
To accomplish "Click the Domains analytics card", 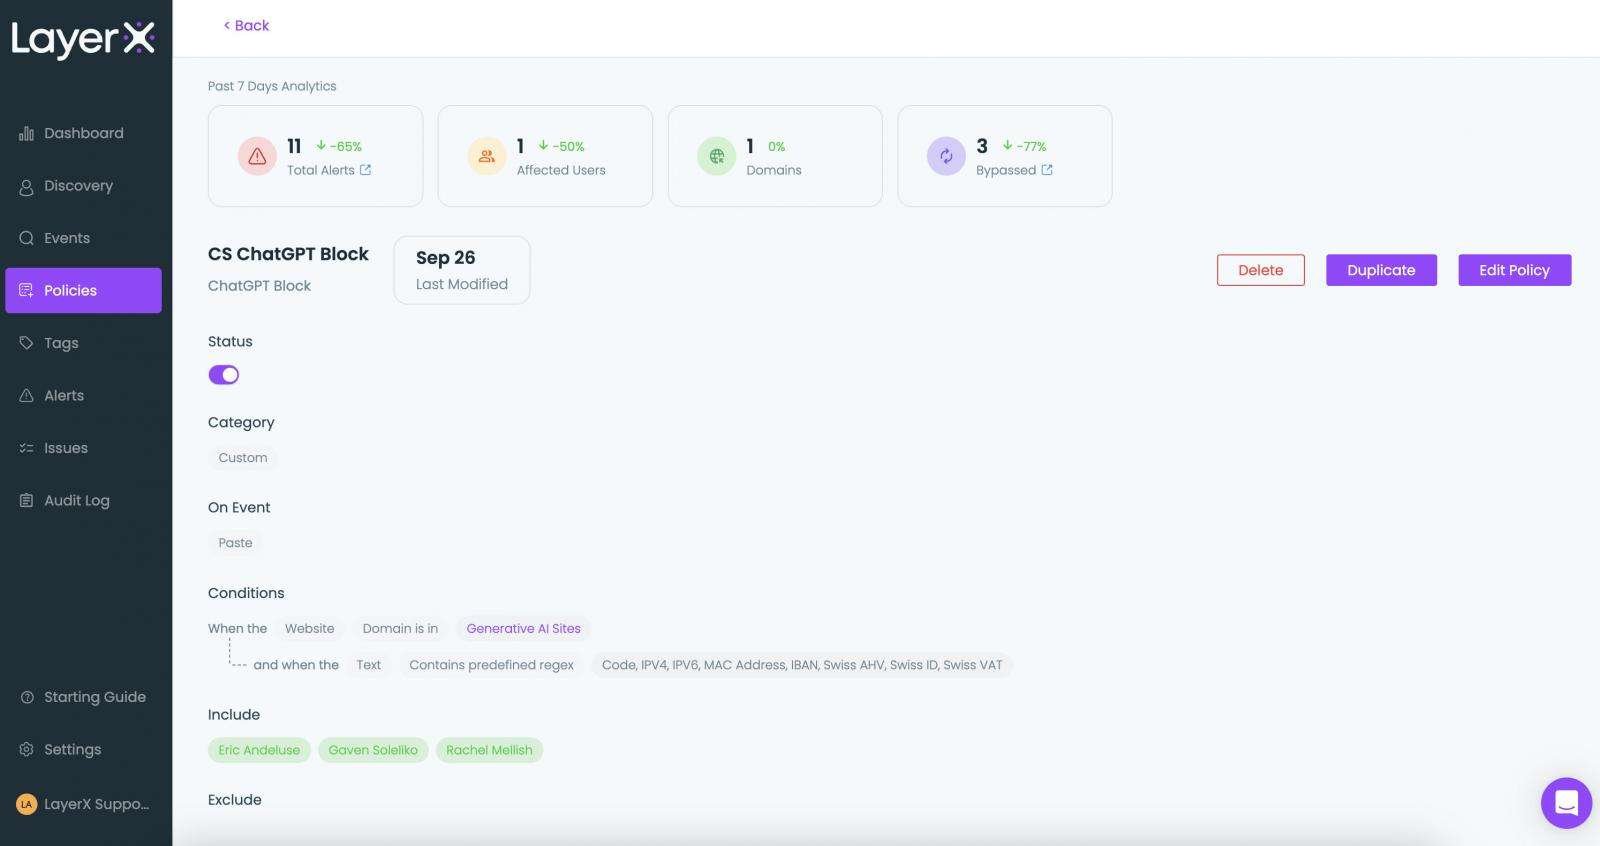I will point(775,156).
